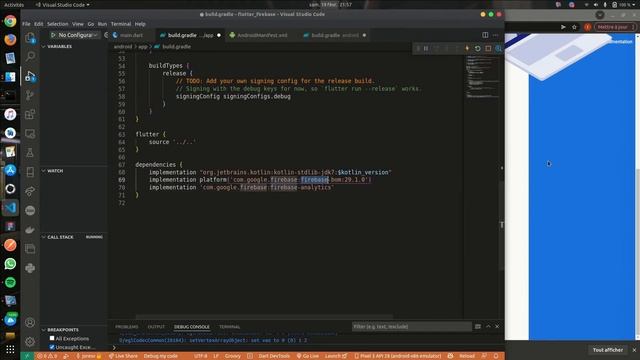Click the Start Debugging play icon
Image resolution: width=640 pixels, height=360 pixels.
point(53,35)
